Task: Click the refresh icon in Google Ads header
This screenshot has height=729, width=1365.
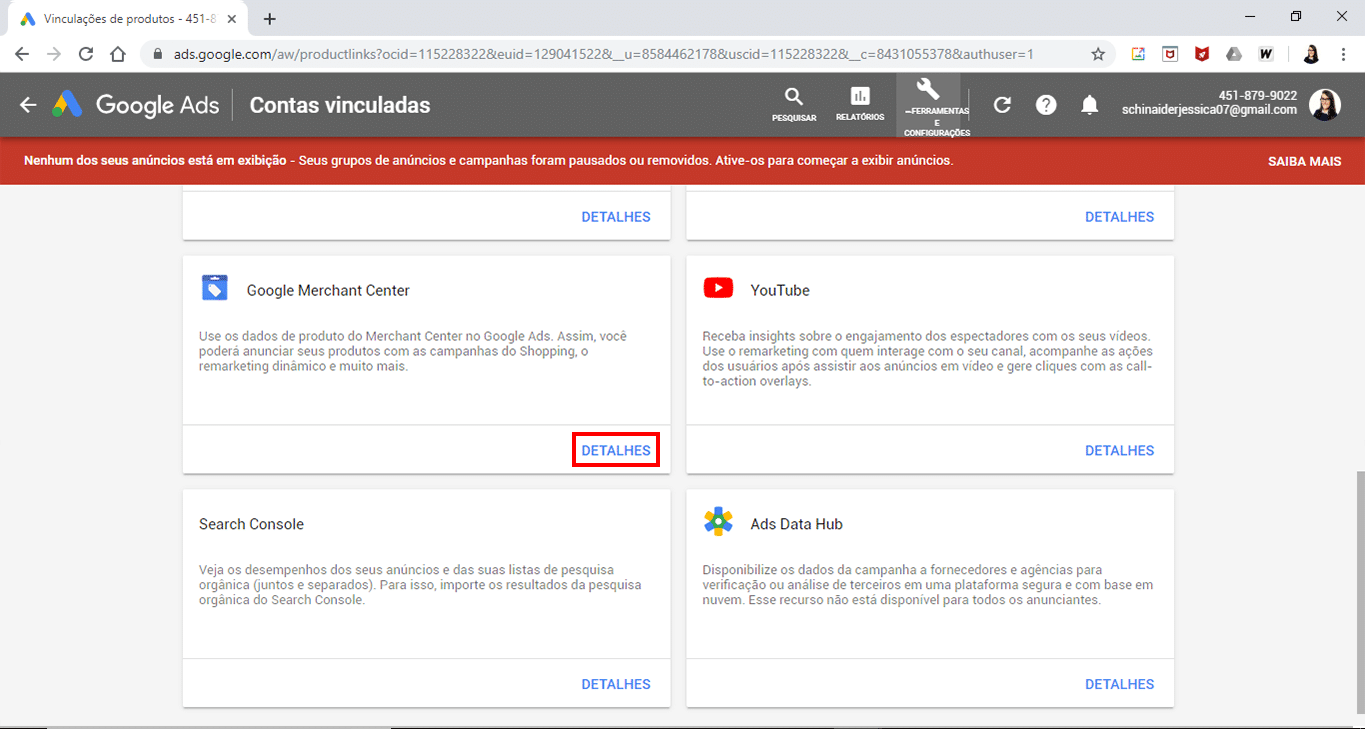Action: pos(1002,105)
